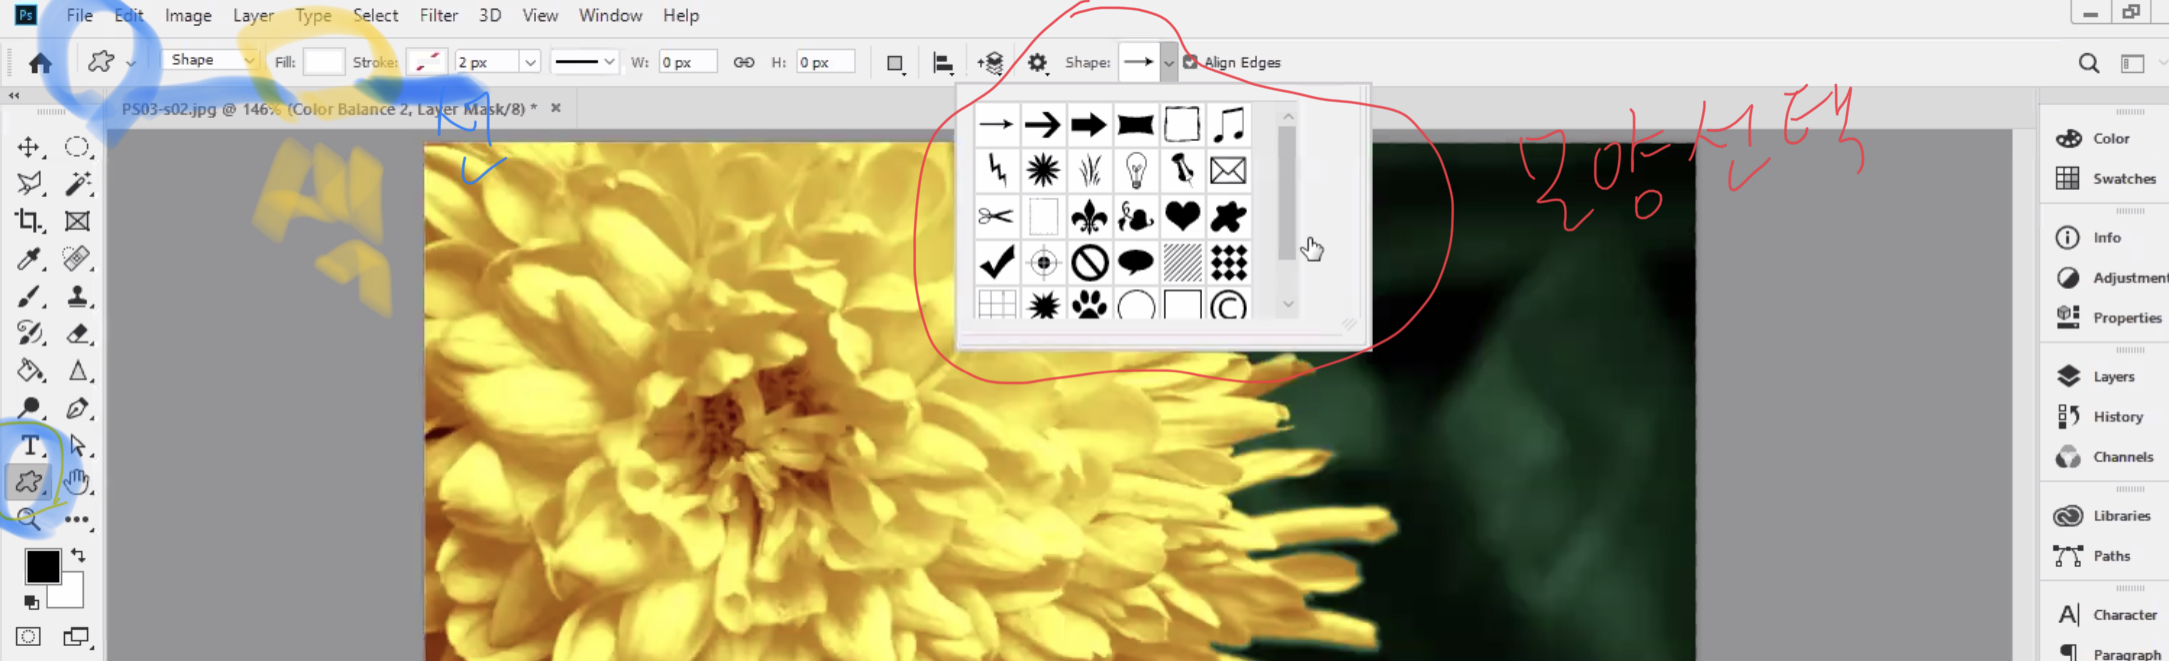Open the path arrangement options

pyautogui.click(x=990, y=63)
